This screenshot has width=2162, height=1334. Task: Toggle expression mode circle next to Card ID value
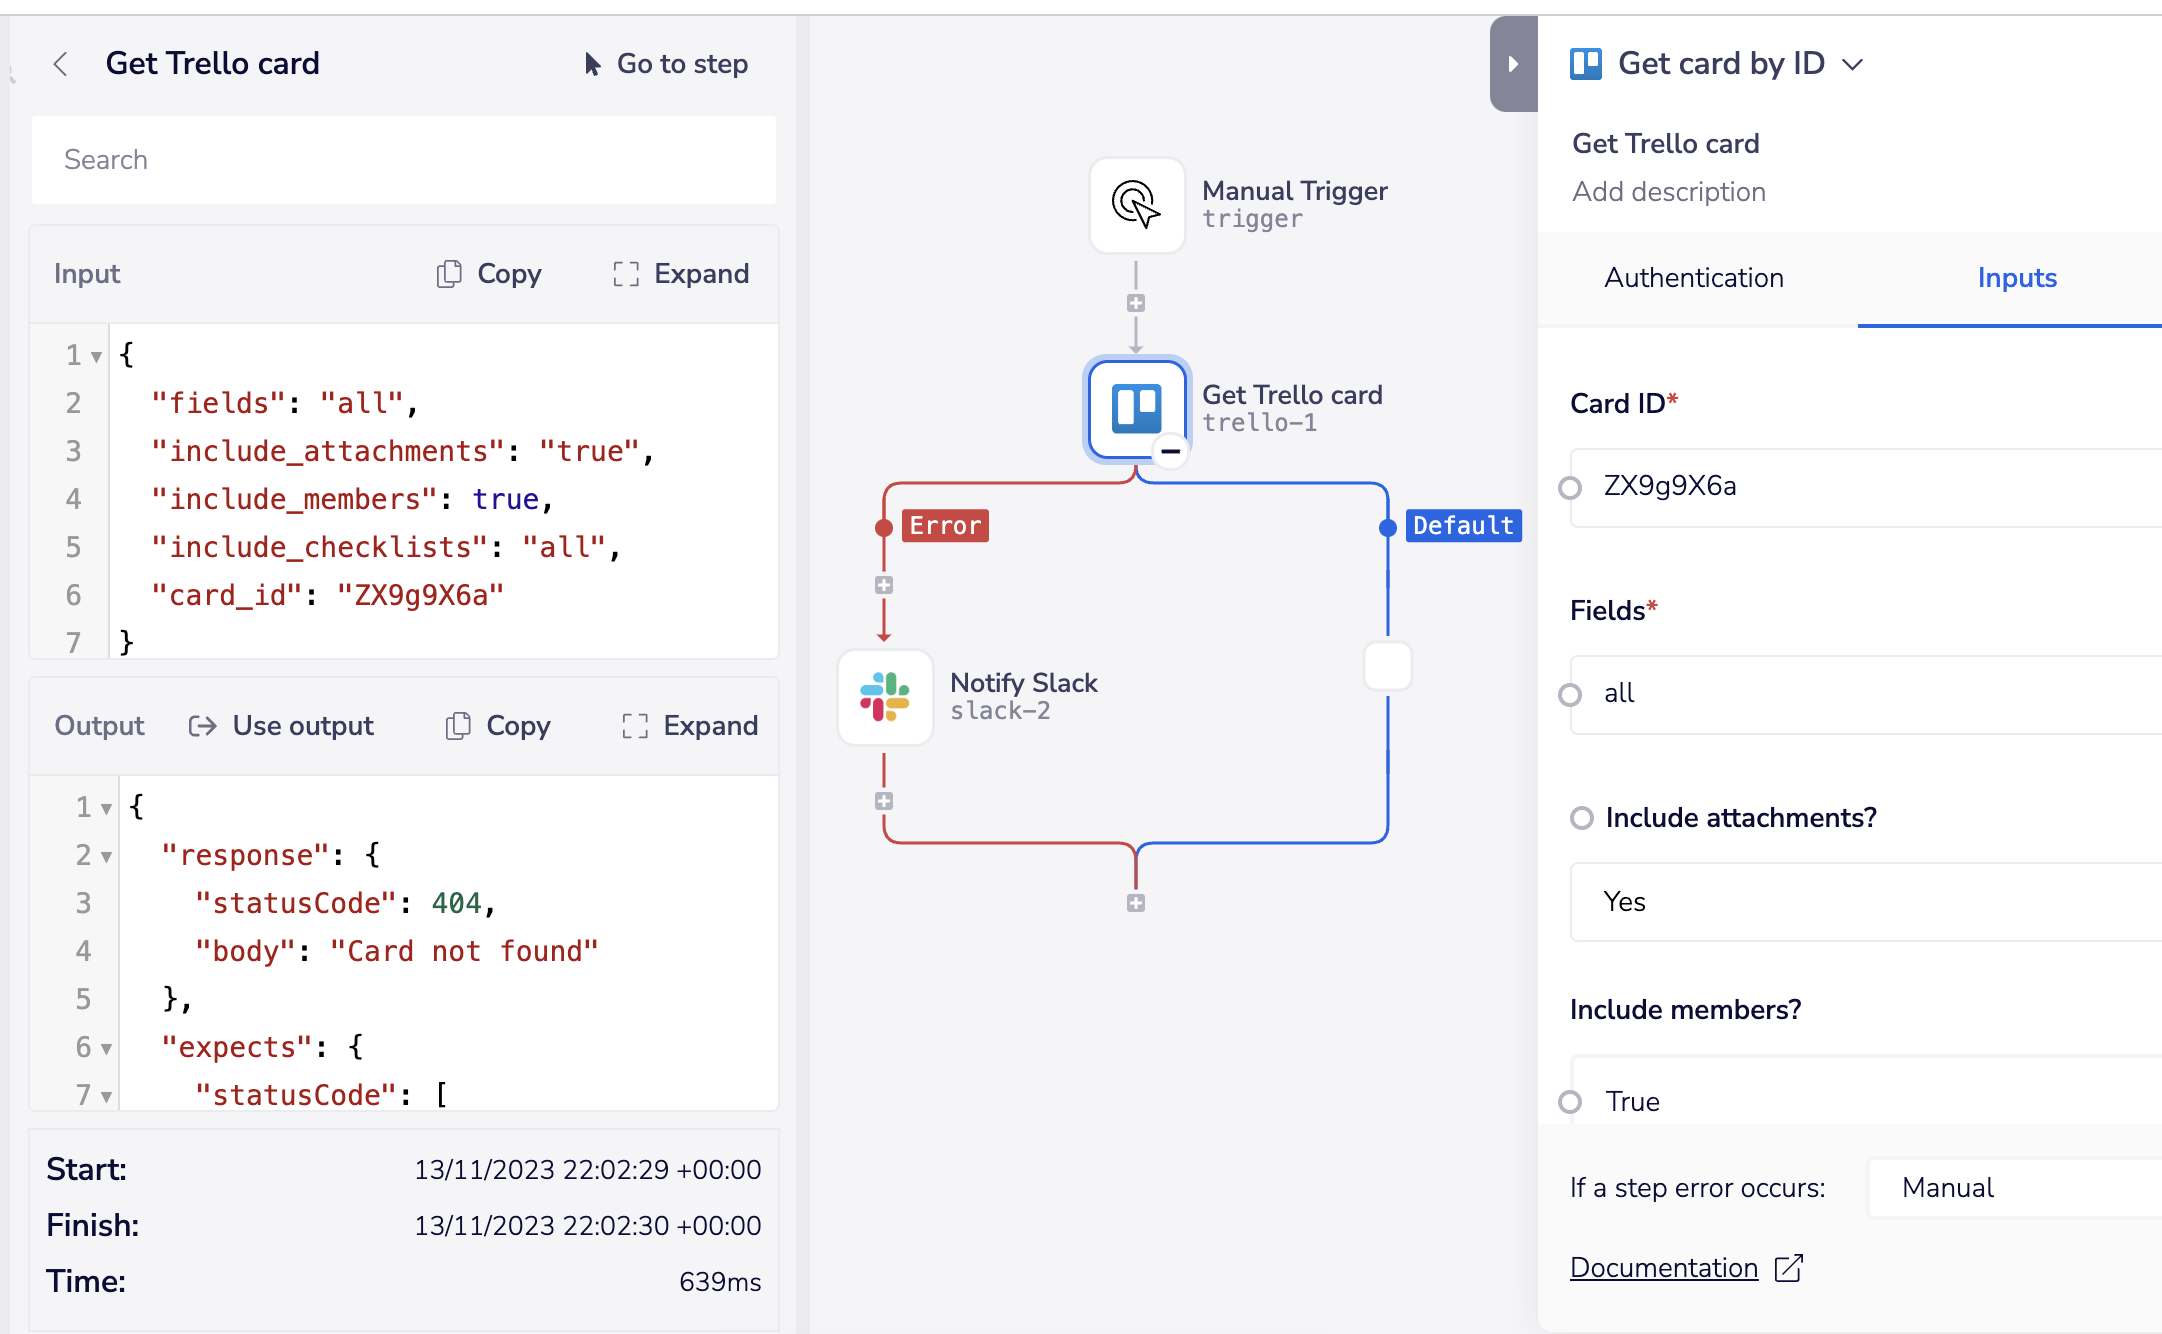[1571, 487]
